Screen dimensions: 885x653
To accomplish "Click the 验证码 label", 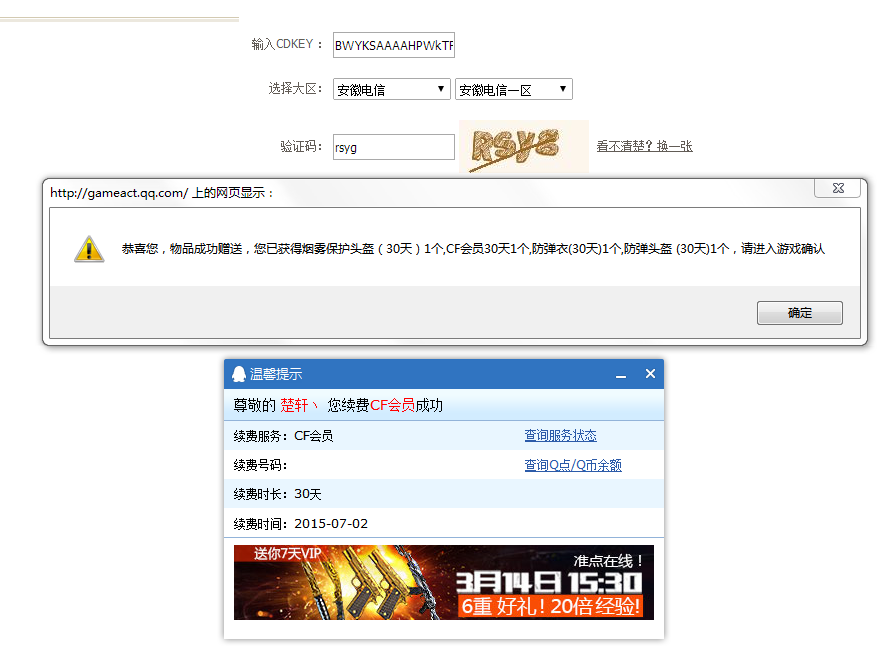I will tap(301, 146).
